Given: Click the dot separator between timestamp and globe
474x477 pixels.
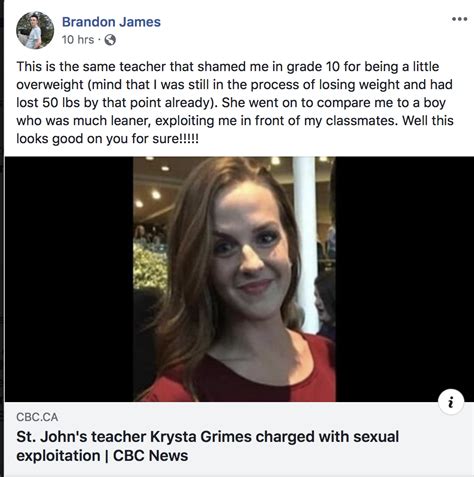Looking at the screenshot, I should [x=99, y=40].
